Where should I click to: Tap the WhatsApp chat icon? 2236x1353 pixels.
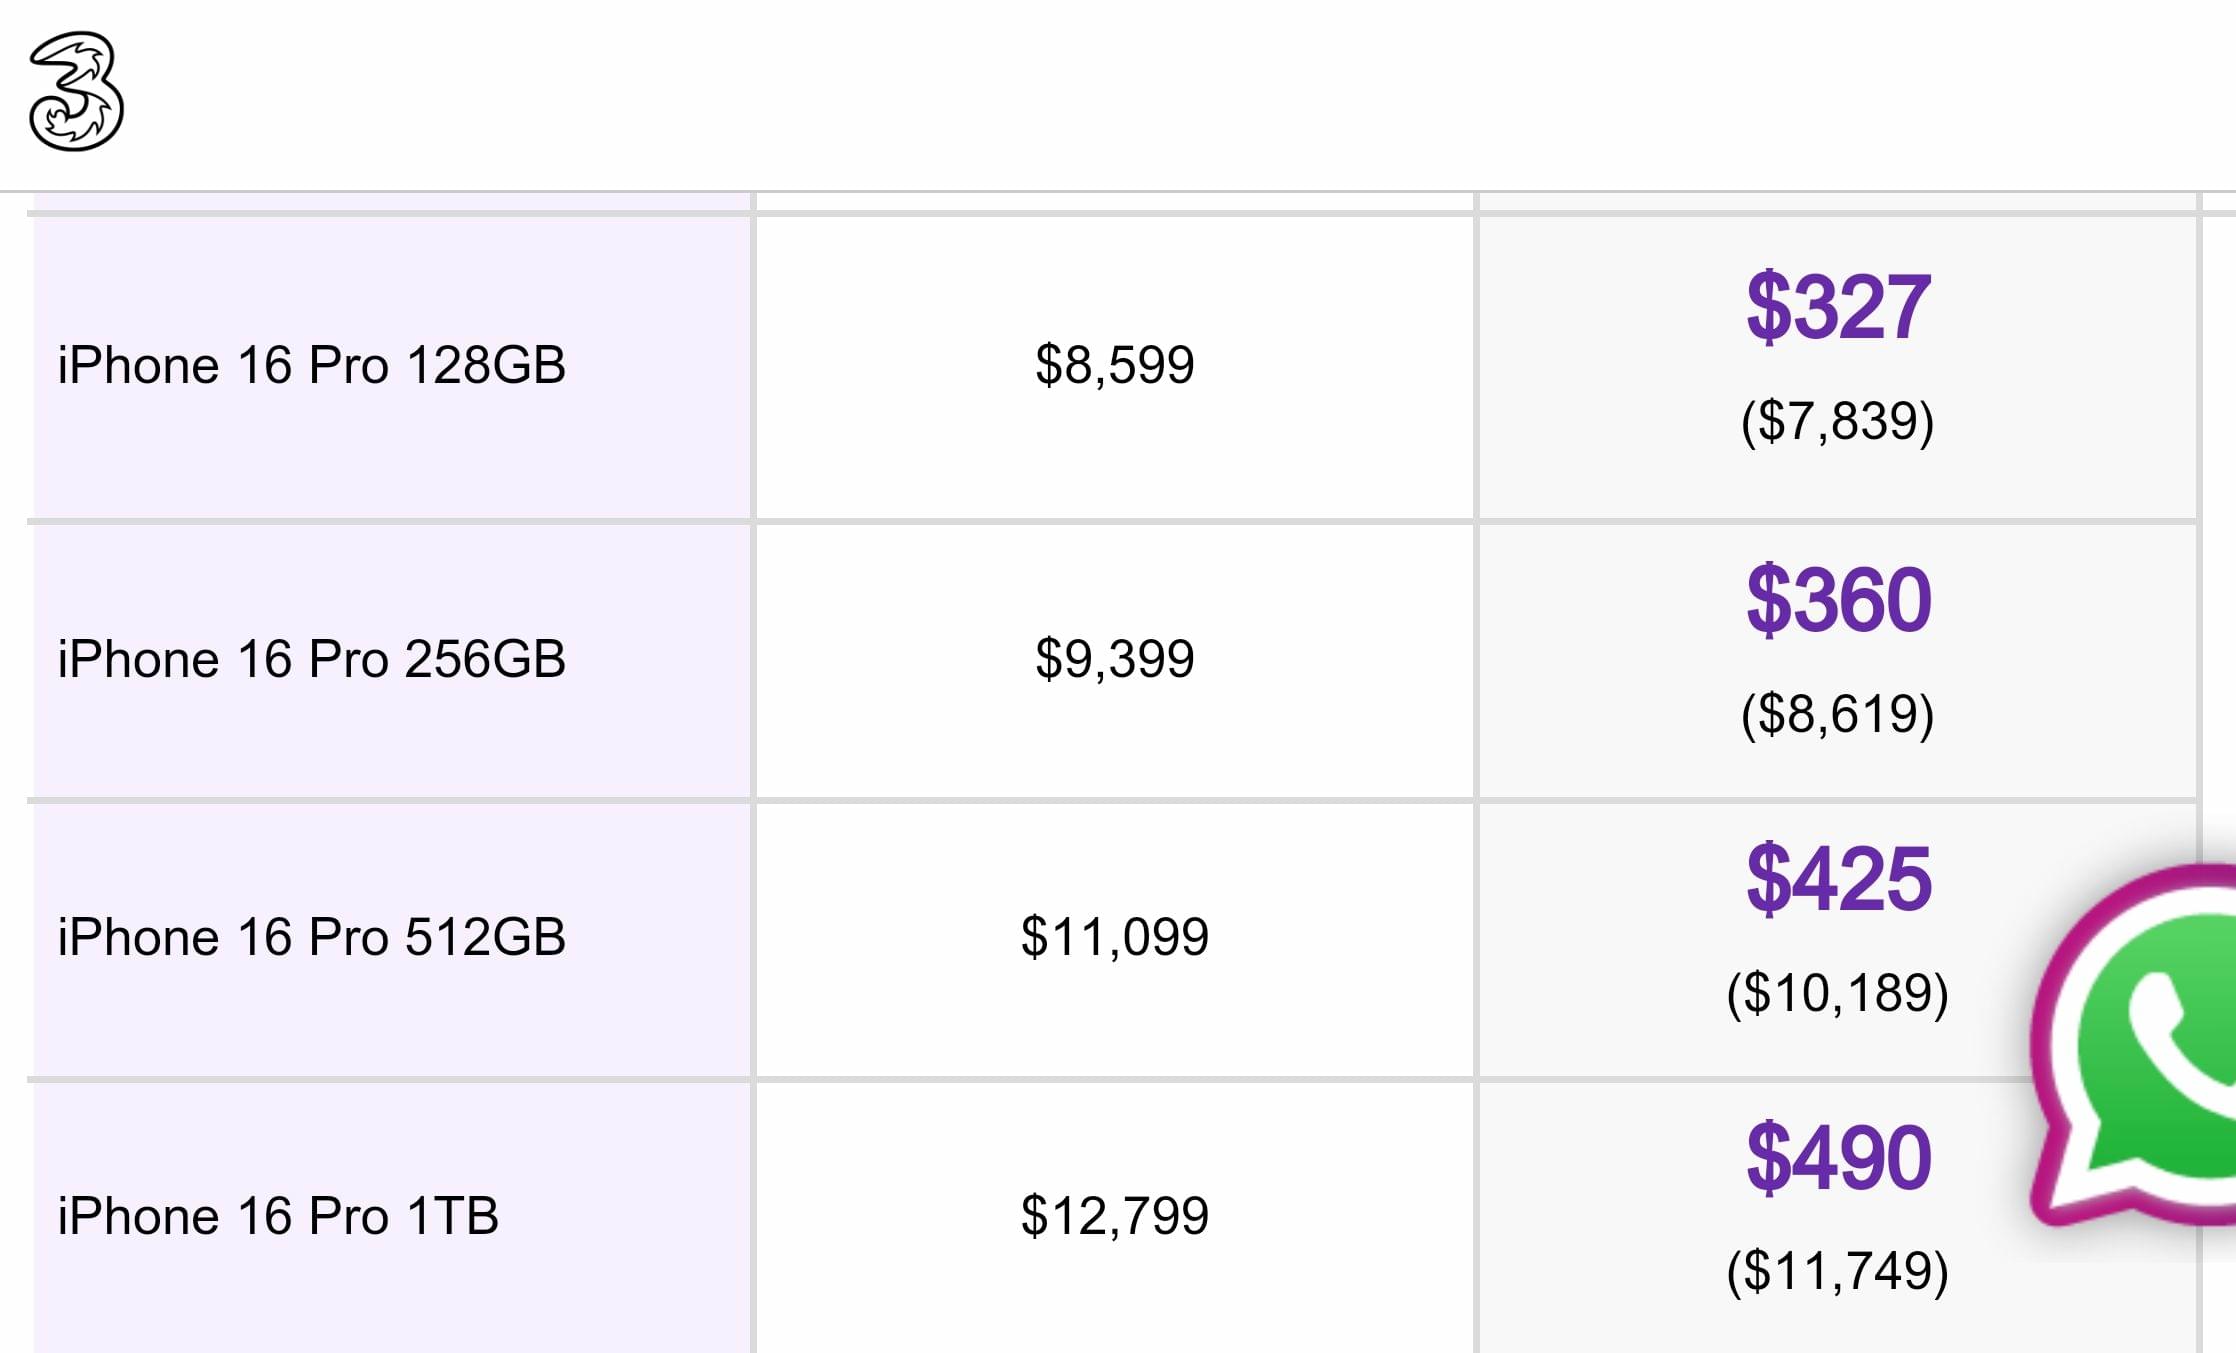(x=2134, y=1046)
